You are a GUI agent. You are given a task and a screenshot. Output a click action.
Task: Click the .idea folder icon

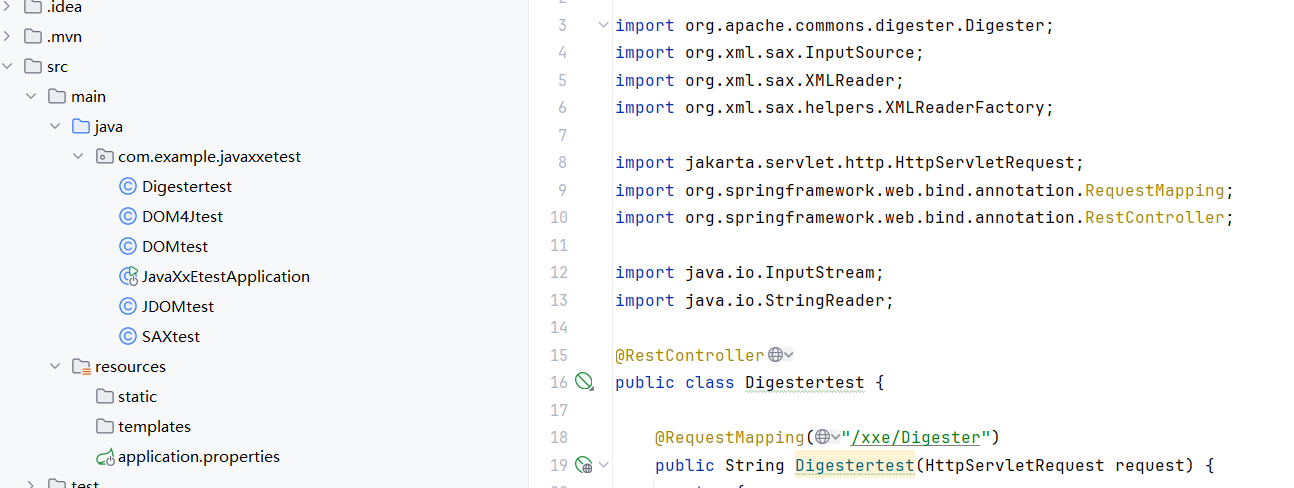point(33,7)
